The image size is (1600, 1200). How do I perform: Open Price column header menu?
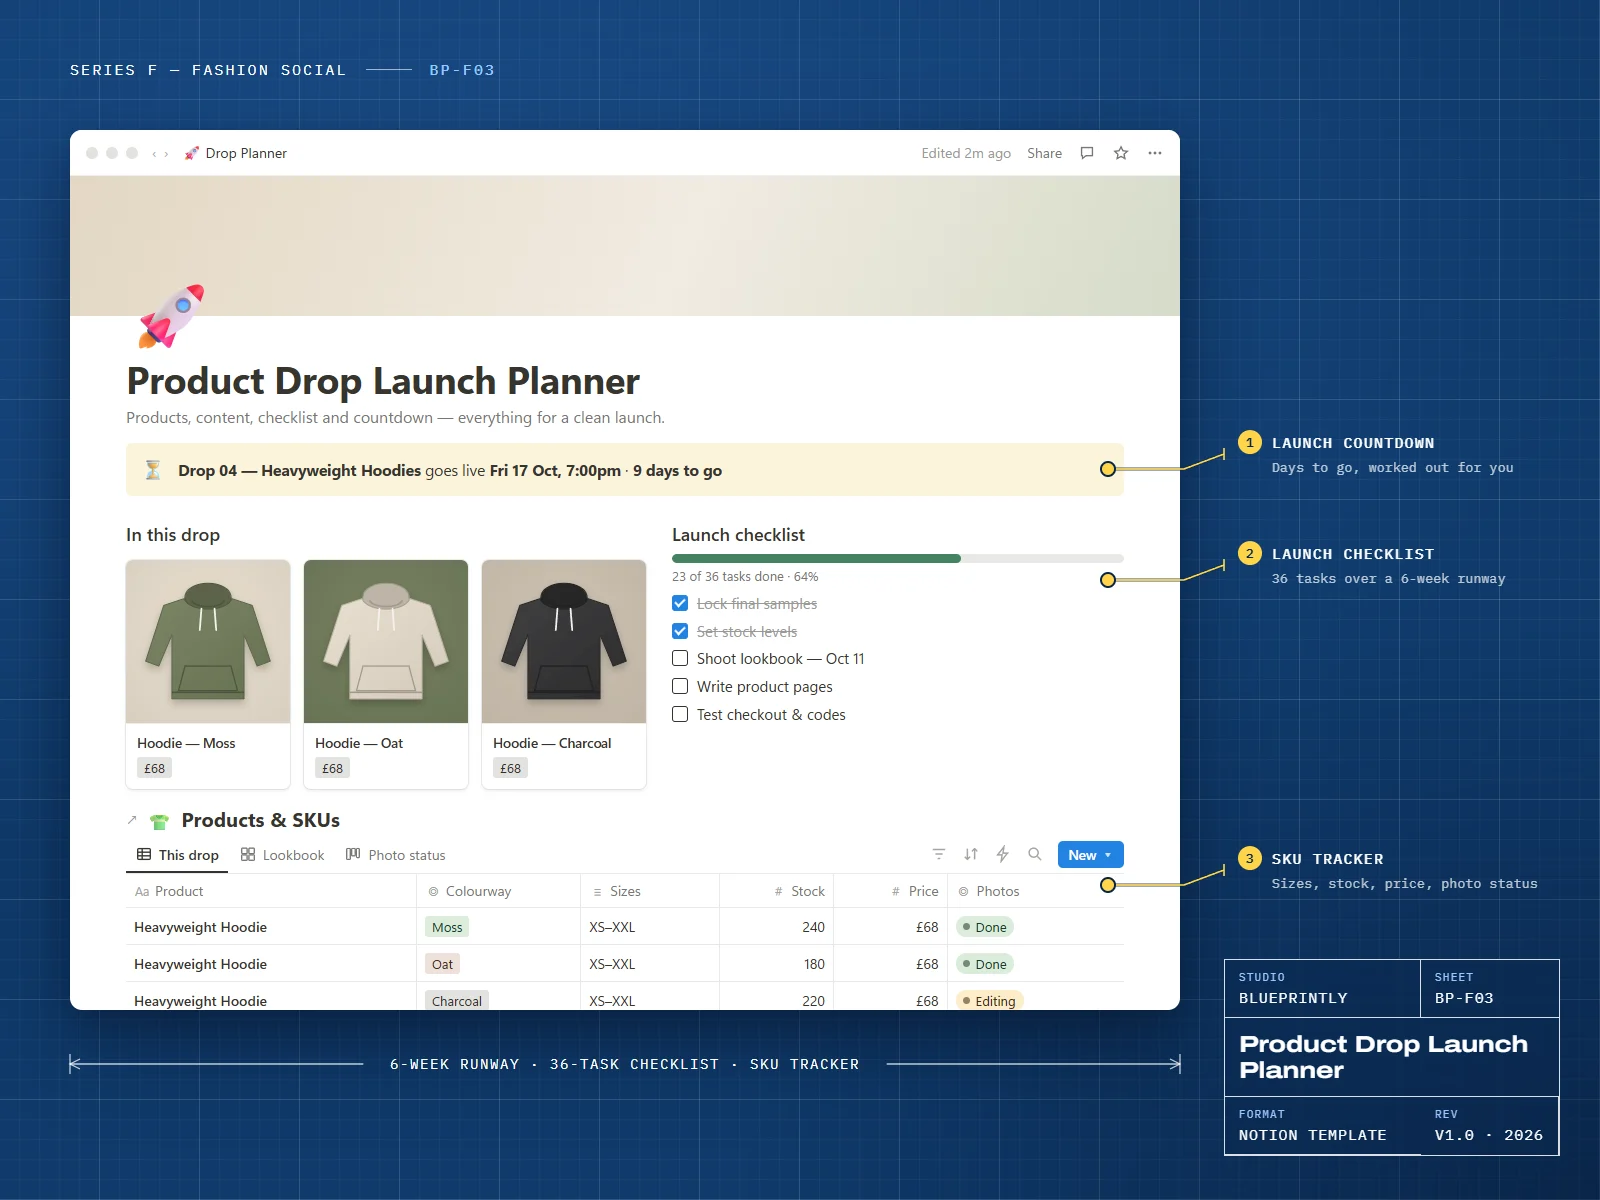890,891
